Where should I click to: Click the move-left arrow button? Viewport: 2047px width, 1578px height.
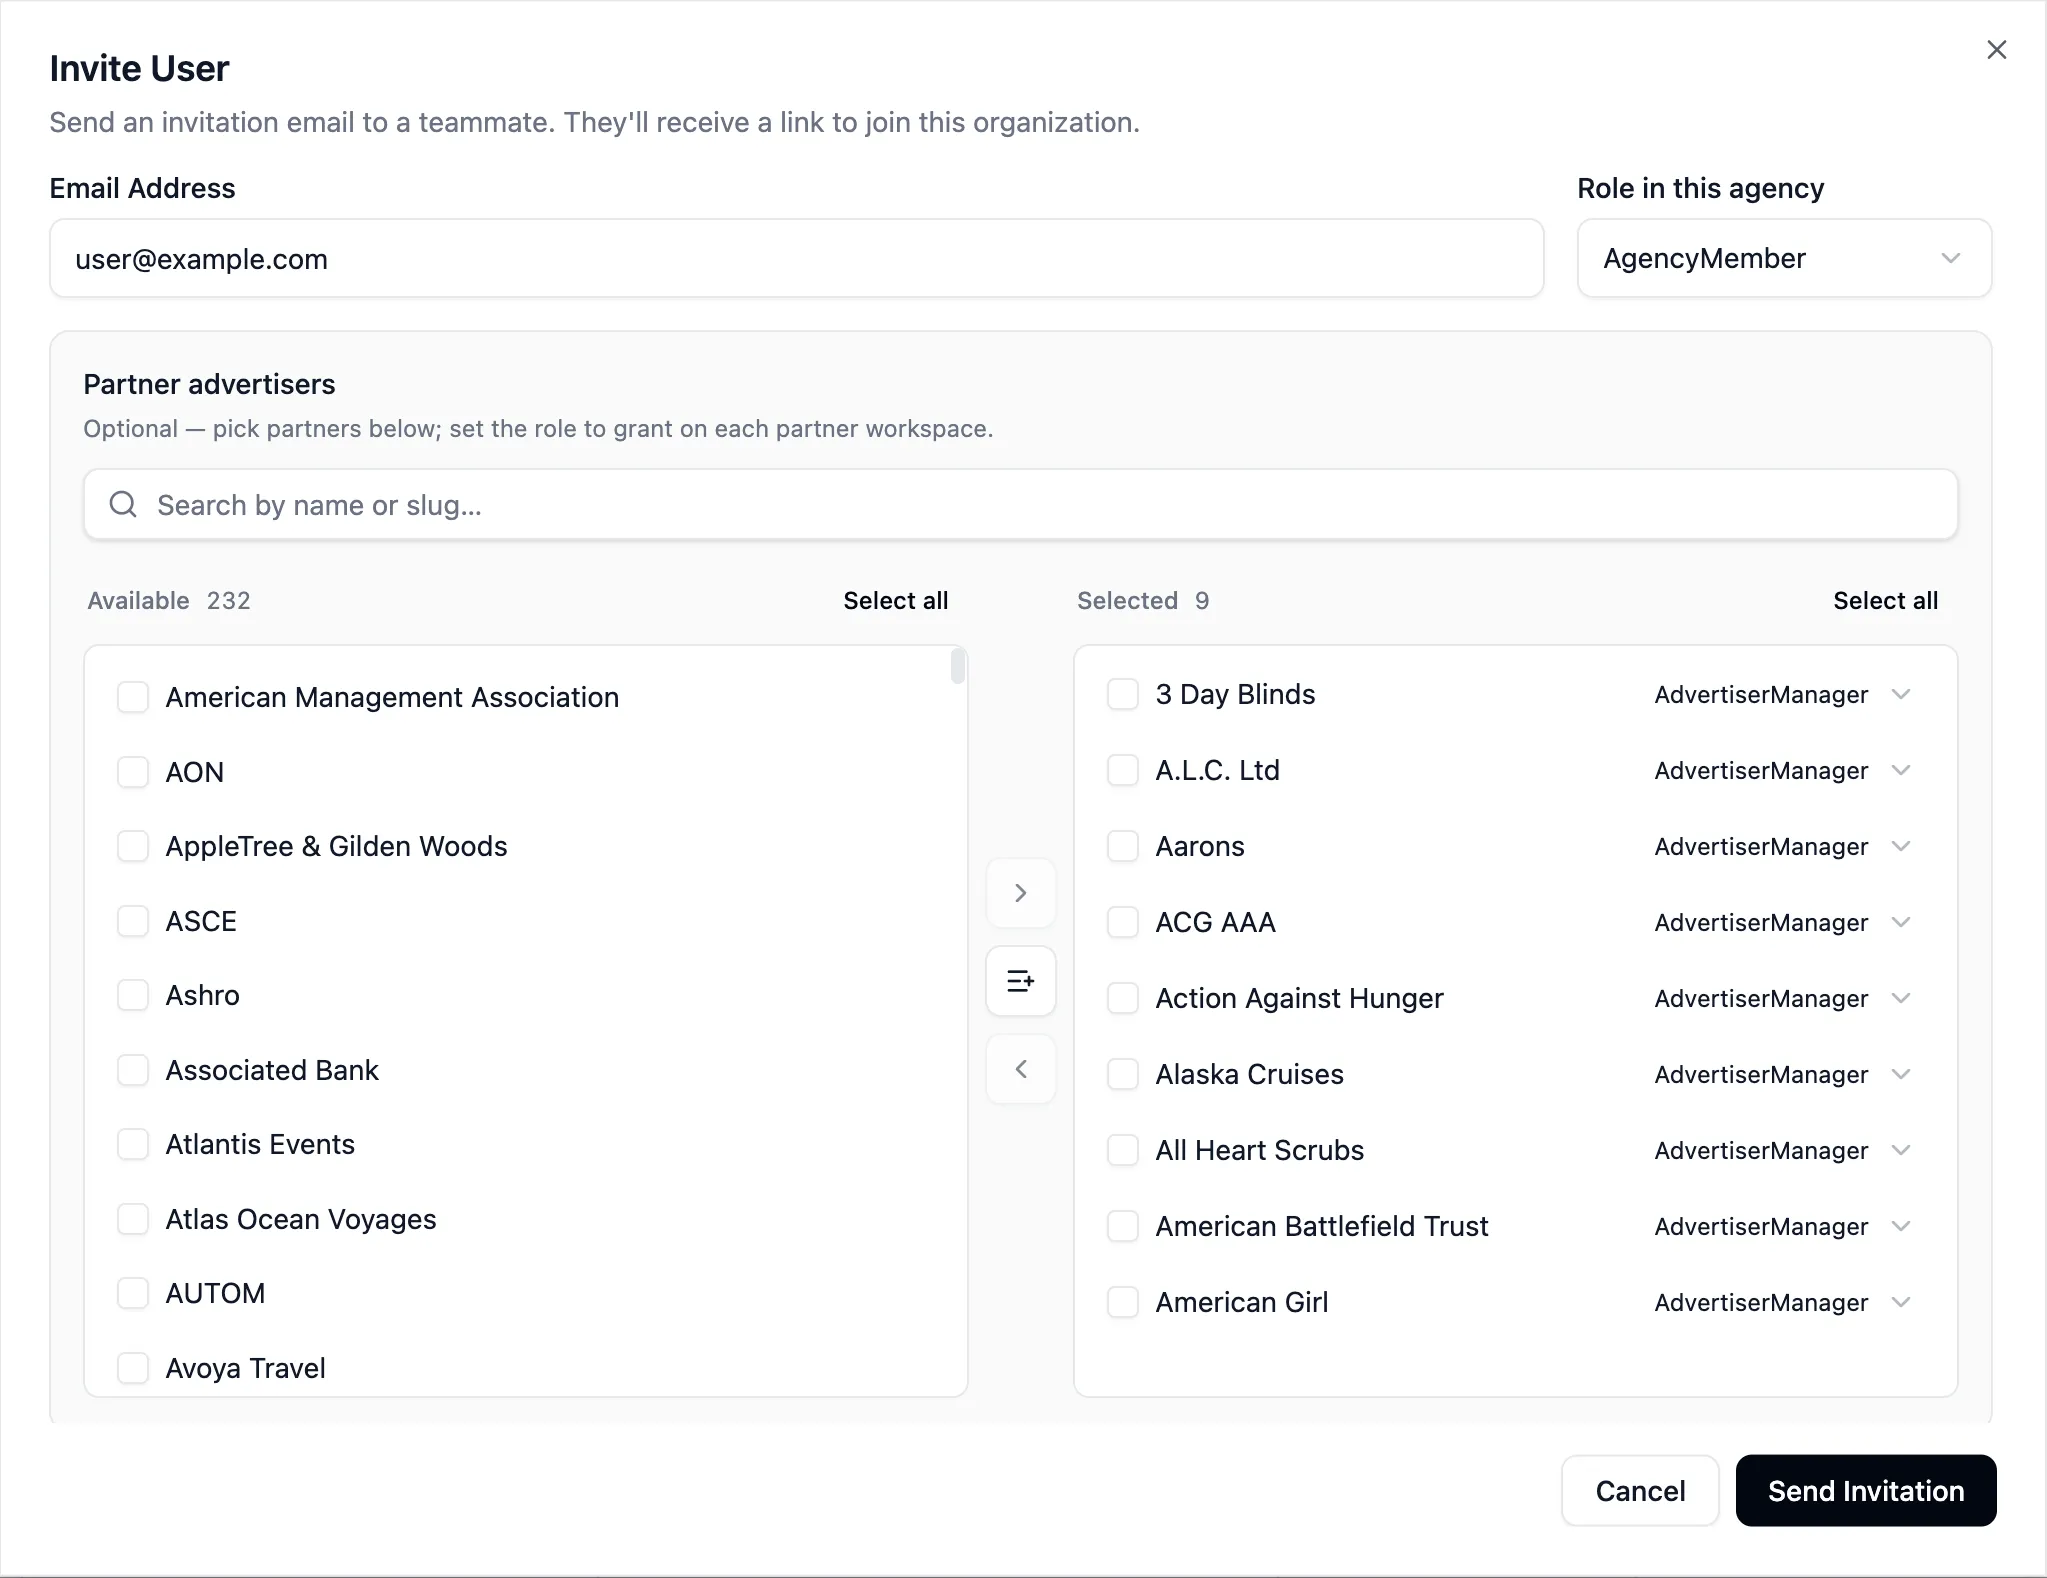tap(1020, 1069)
